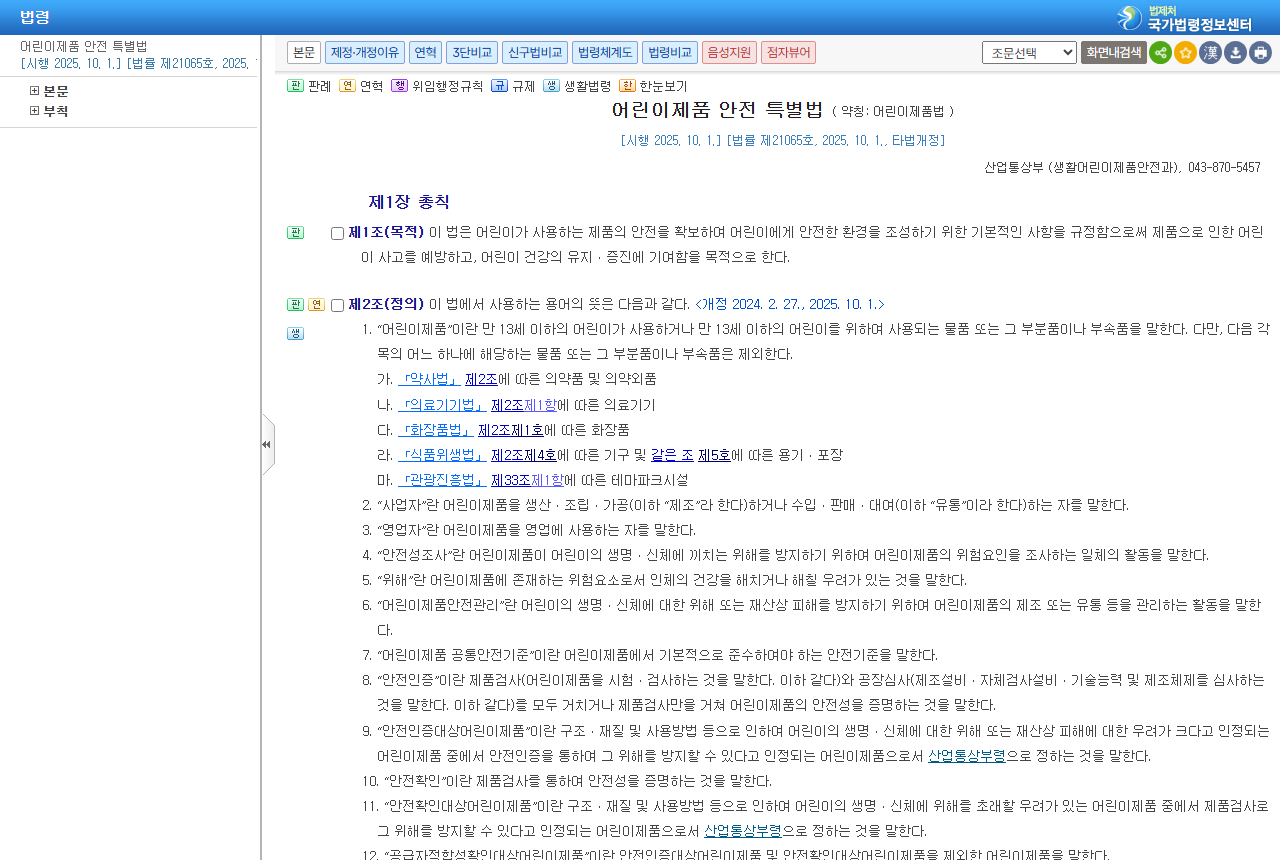The height and width of the screenshot is (860, 1280).
Task: Open the 「관광진흥법」 link
Action: (x=442, y=480)
